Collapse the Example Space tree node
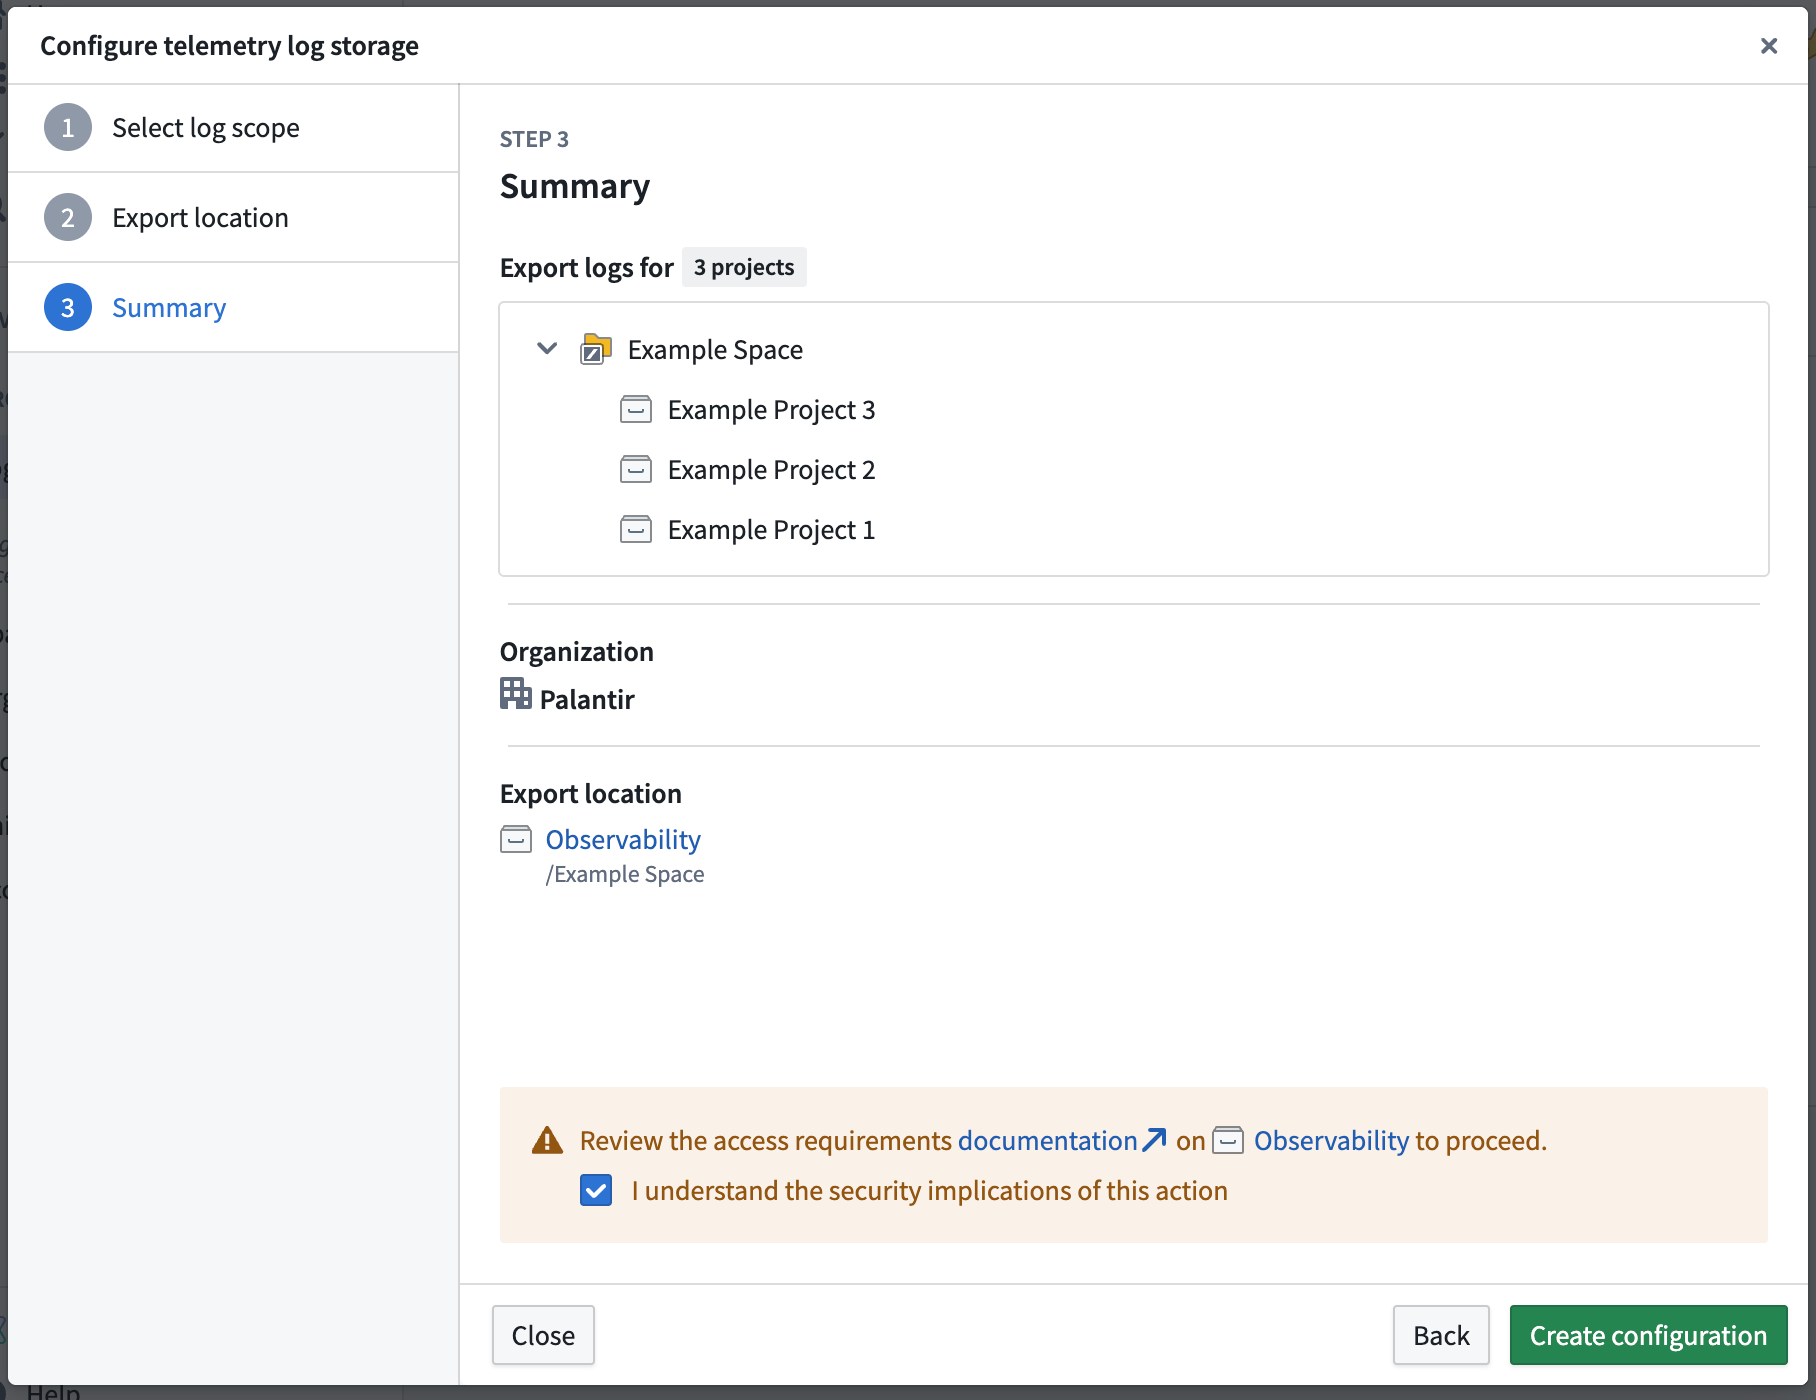 547,349
